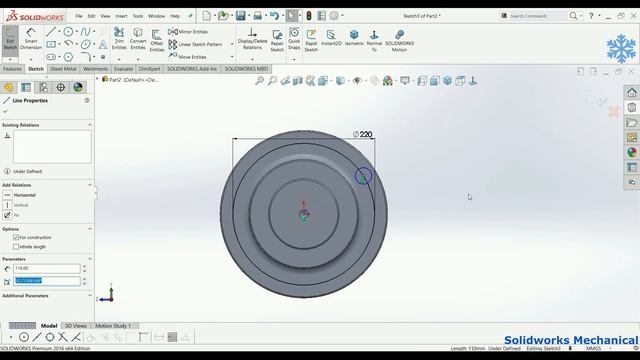640x360 pixels.
Task: Collapse the Parameters section
Action: pyautogui.click(x=90, y=259)
